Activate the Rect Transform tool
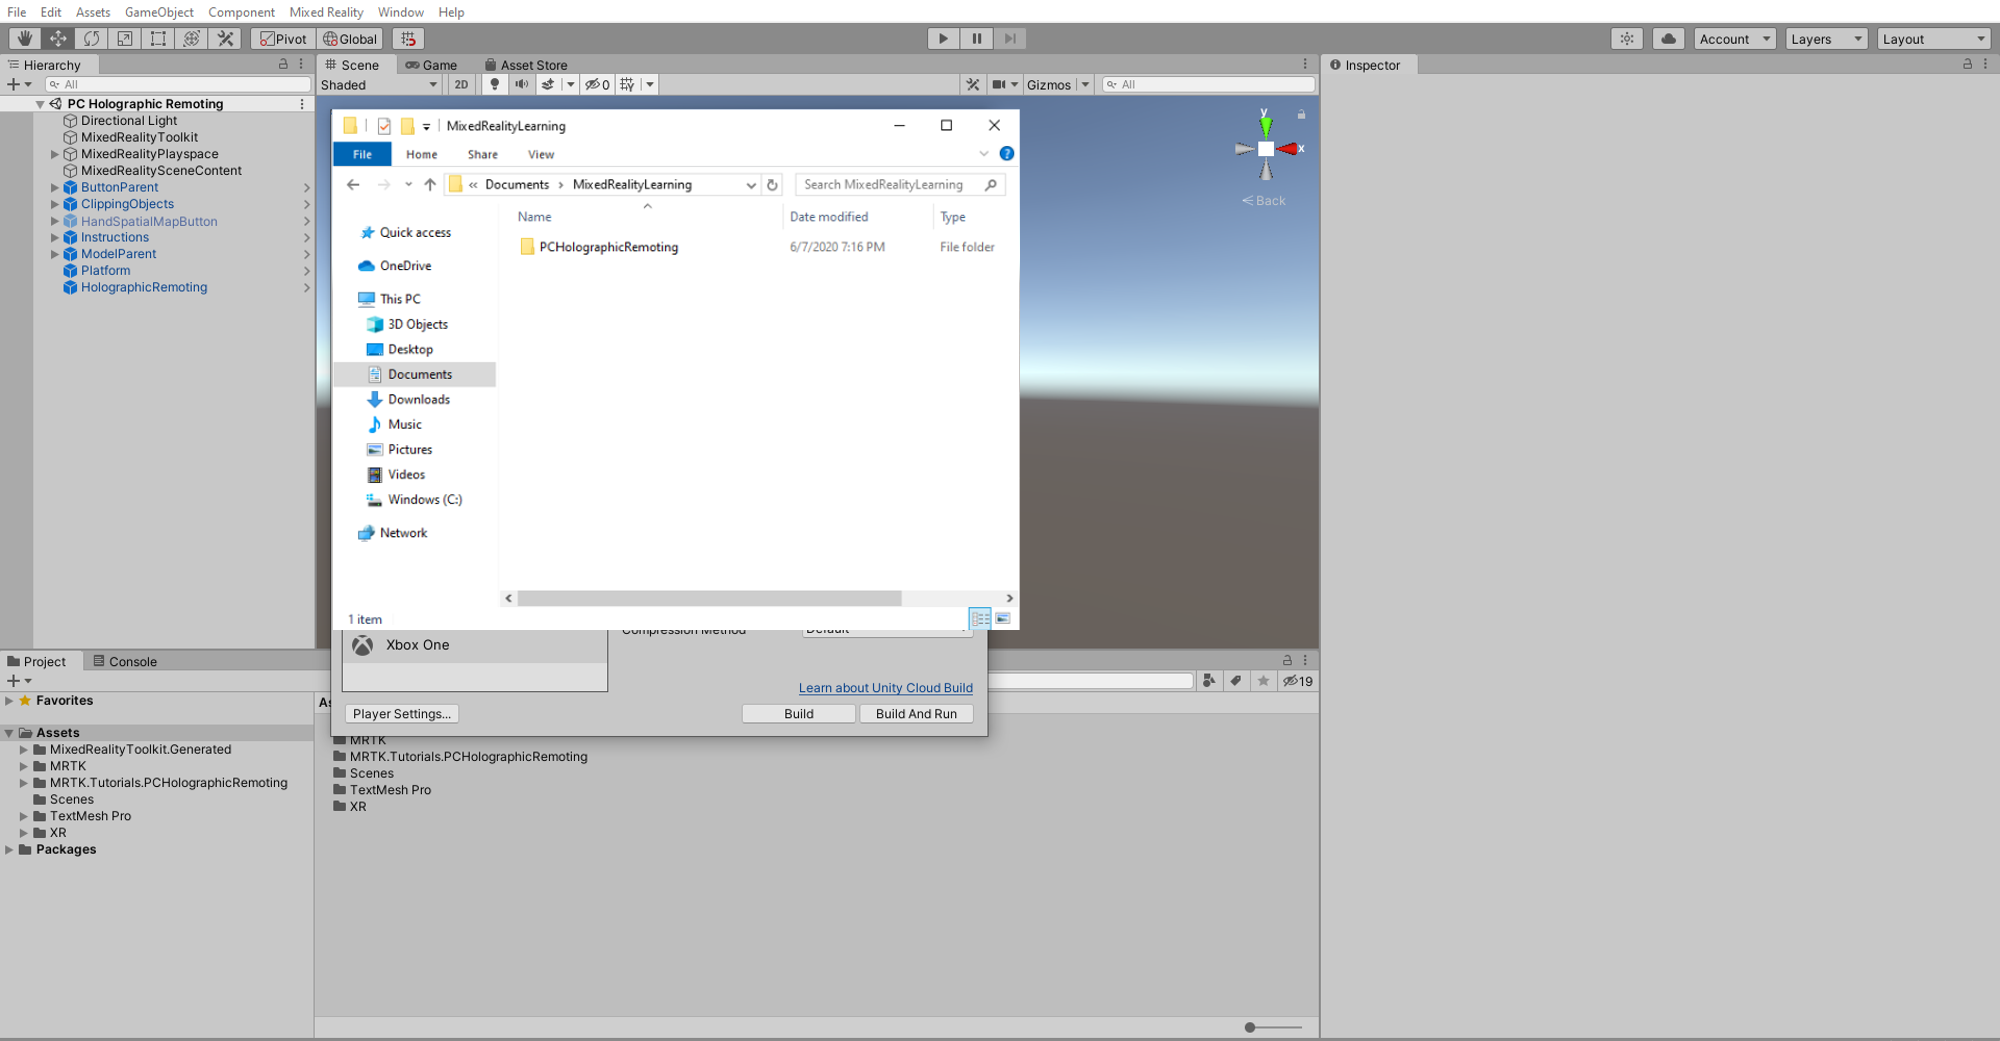This screenshot has width=2000, height=1041. tap(158, 38)
